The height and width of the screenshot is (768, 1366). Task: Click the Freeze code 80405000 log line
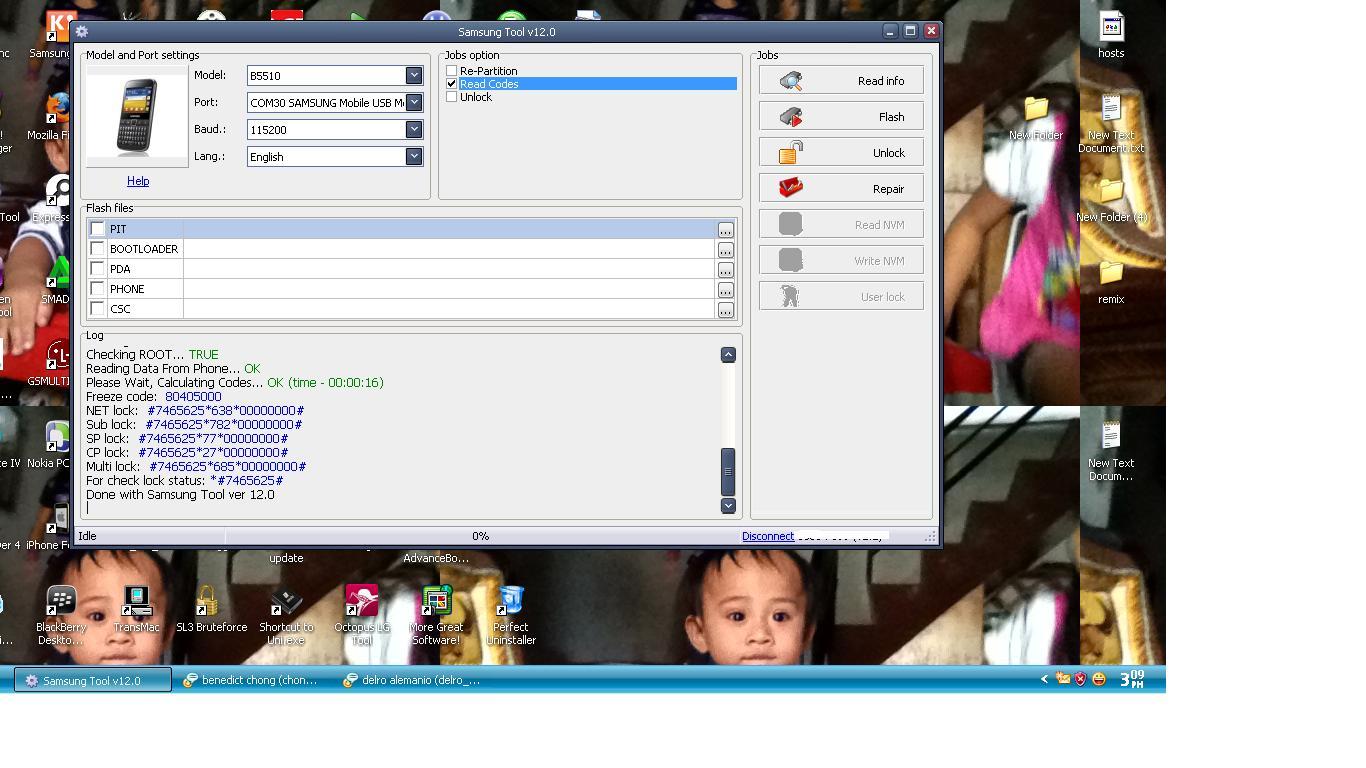point(154,397)
